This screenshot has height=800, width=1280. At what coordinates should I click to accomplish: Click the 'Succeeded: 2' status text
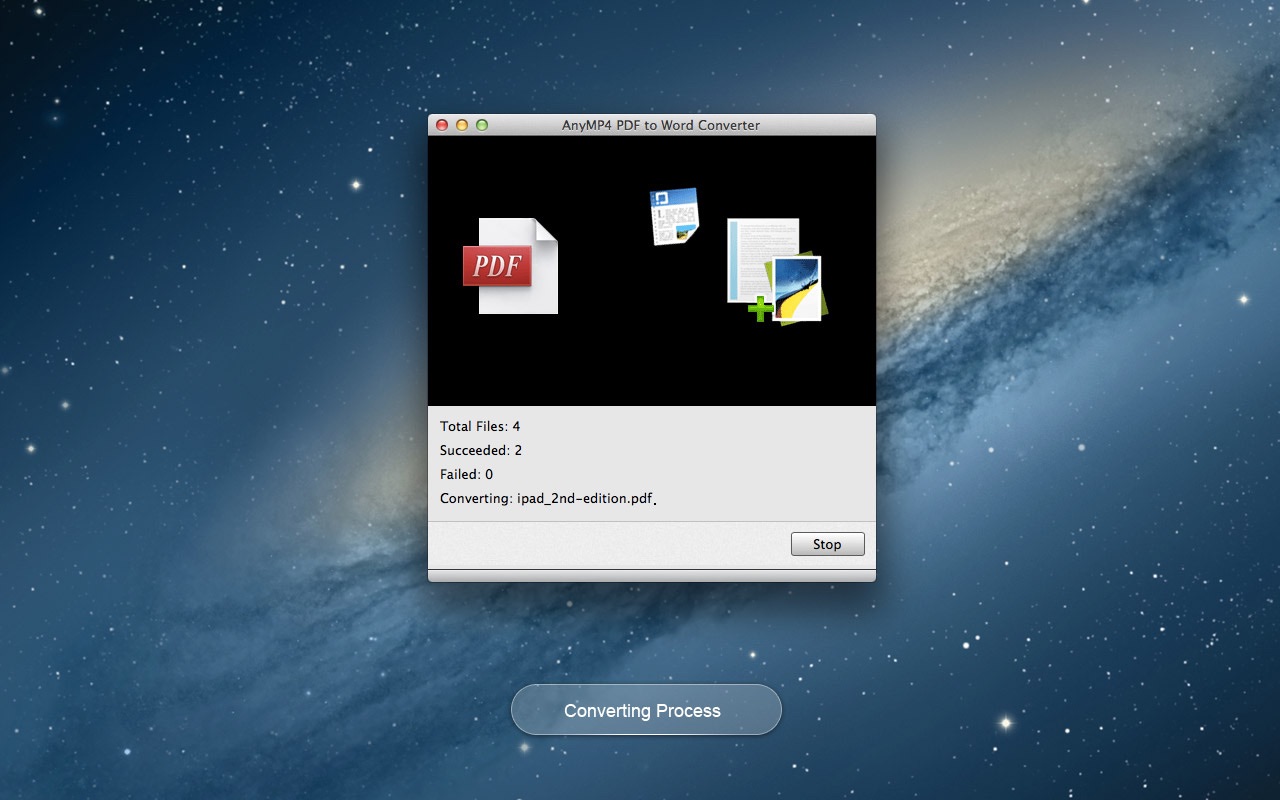point(481,450)
